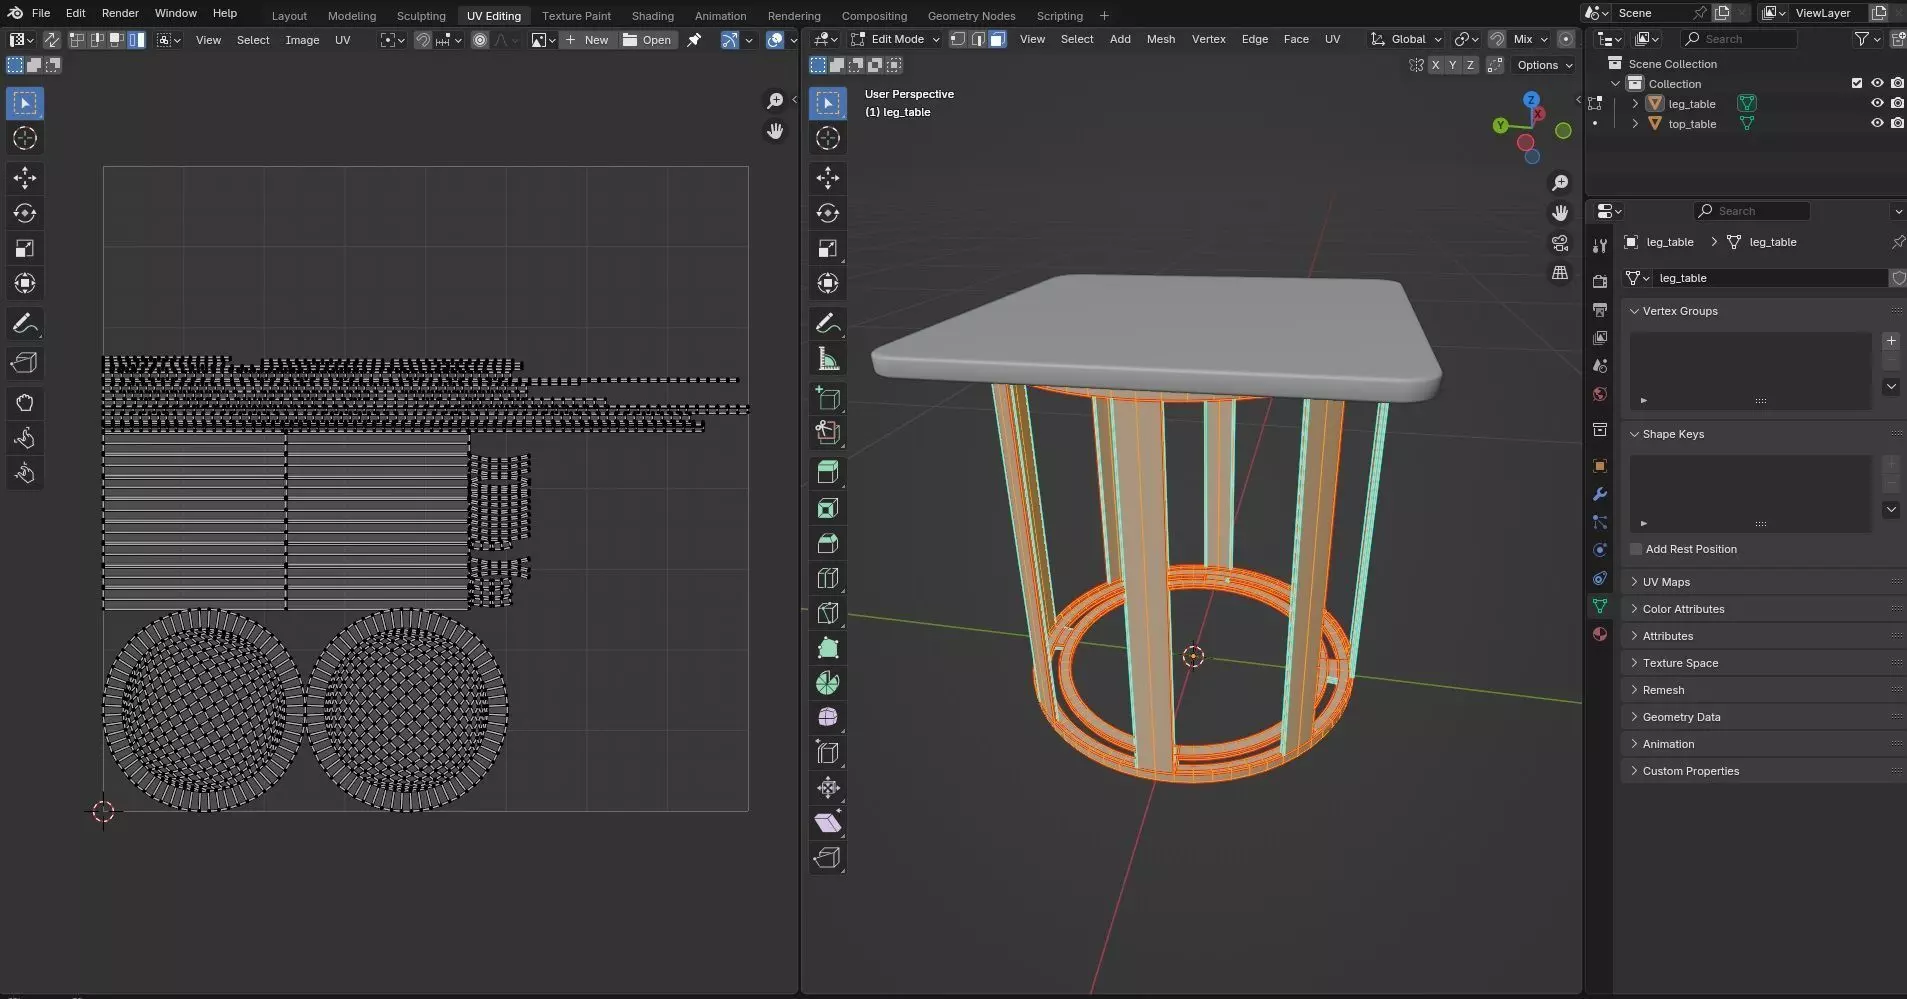Hide the Collection in the viewport
The height and width of the screenshot is (999, 1907).
(x=1877, y=83)
